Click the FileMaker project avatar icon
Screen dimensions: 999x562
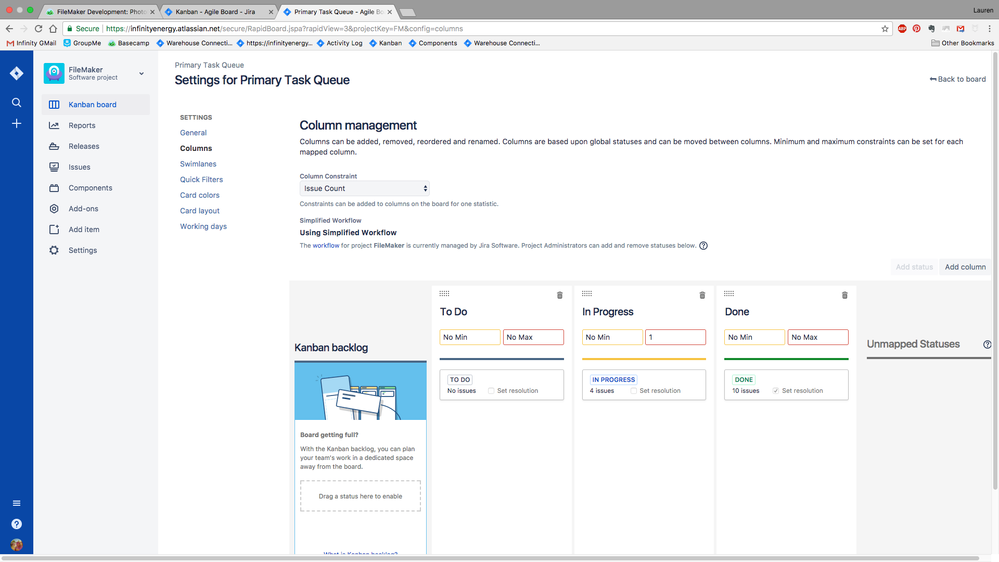pos(54,73)
